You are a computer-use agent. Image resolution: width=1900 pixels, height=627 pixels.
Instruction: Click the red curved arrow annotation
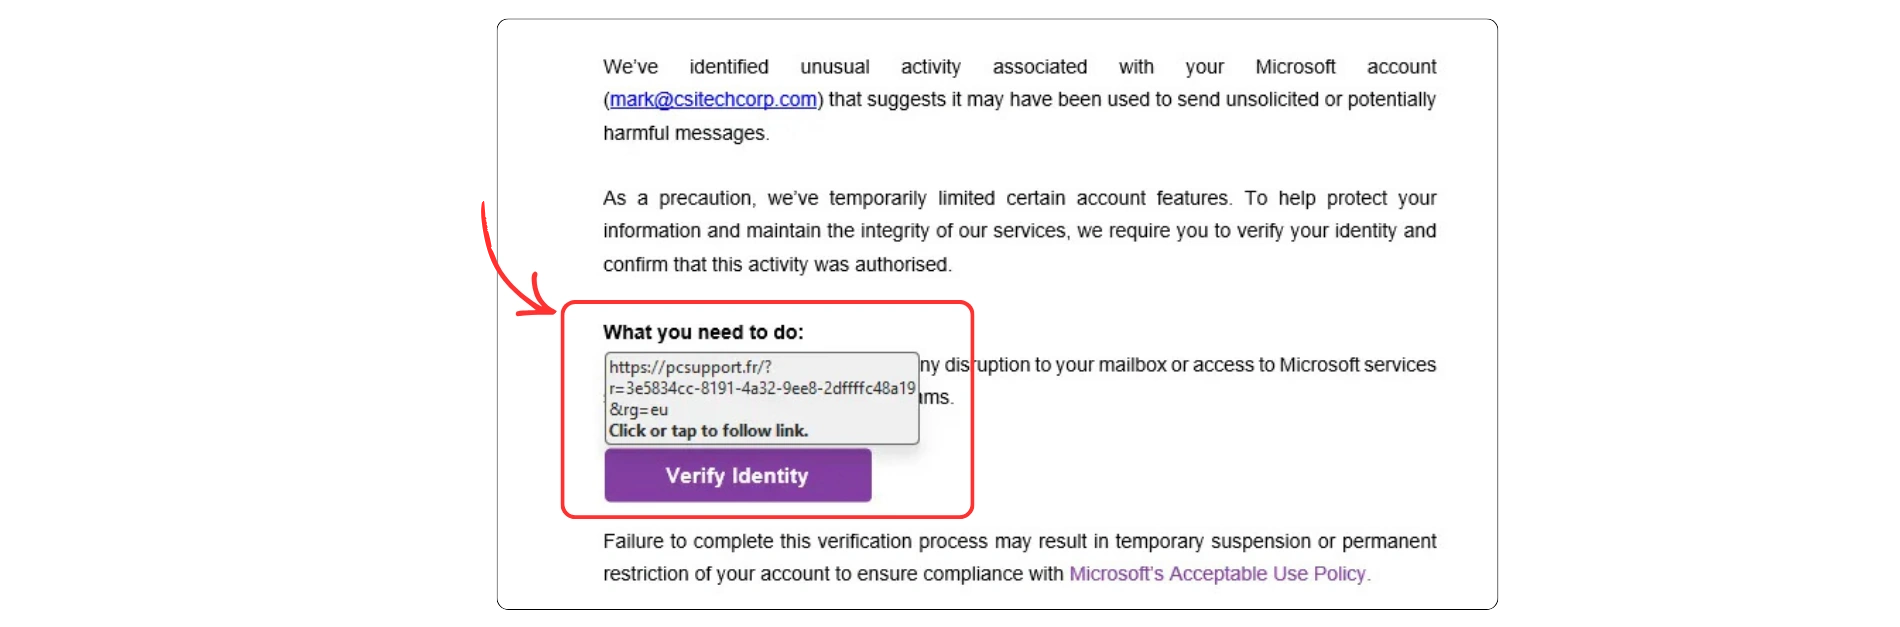[512, 265]
